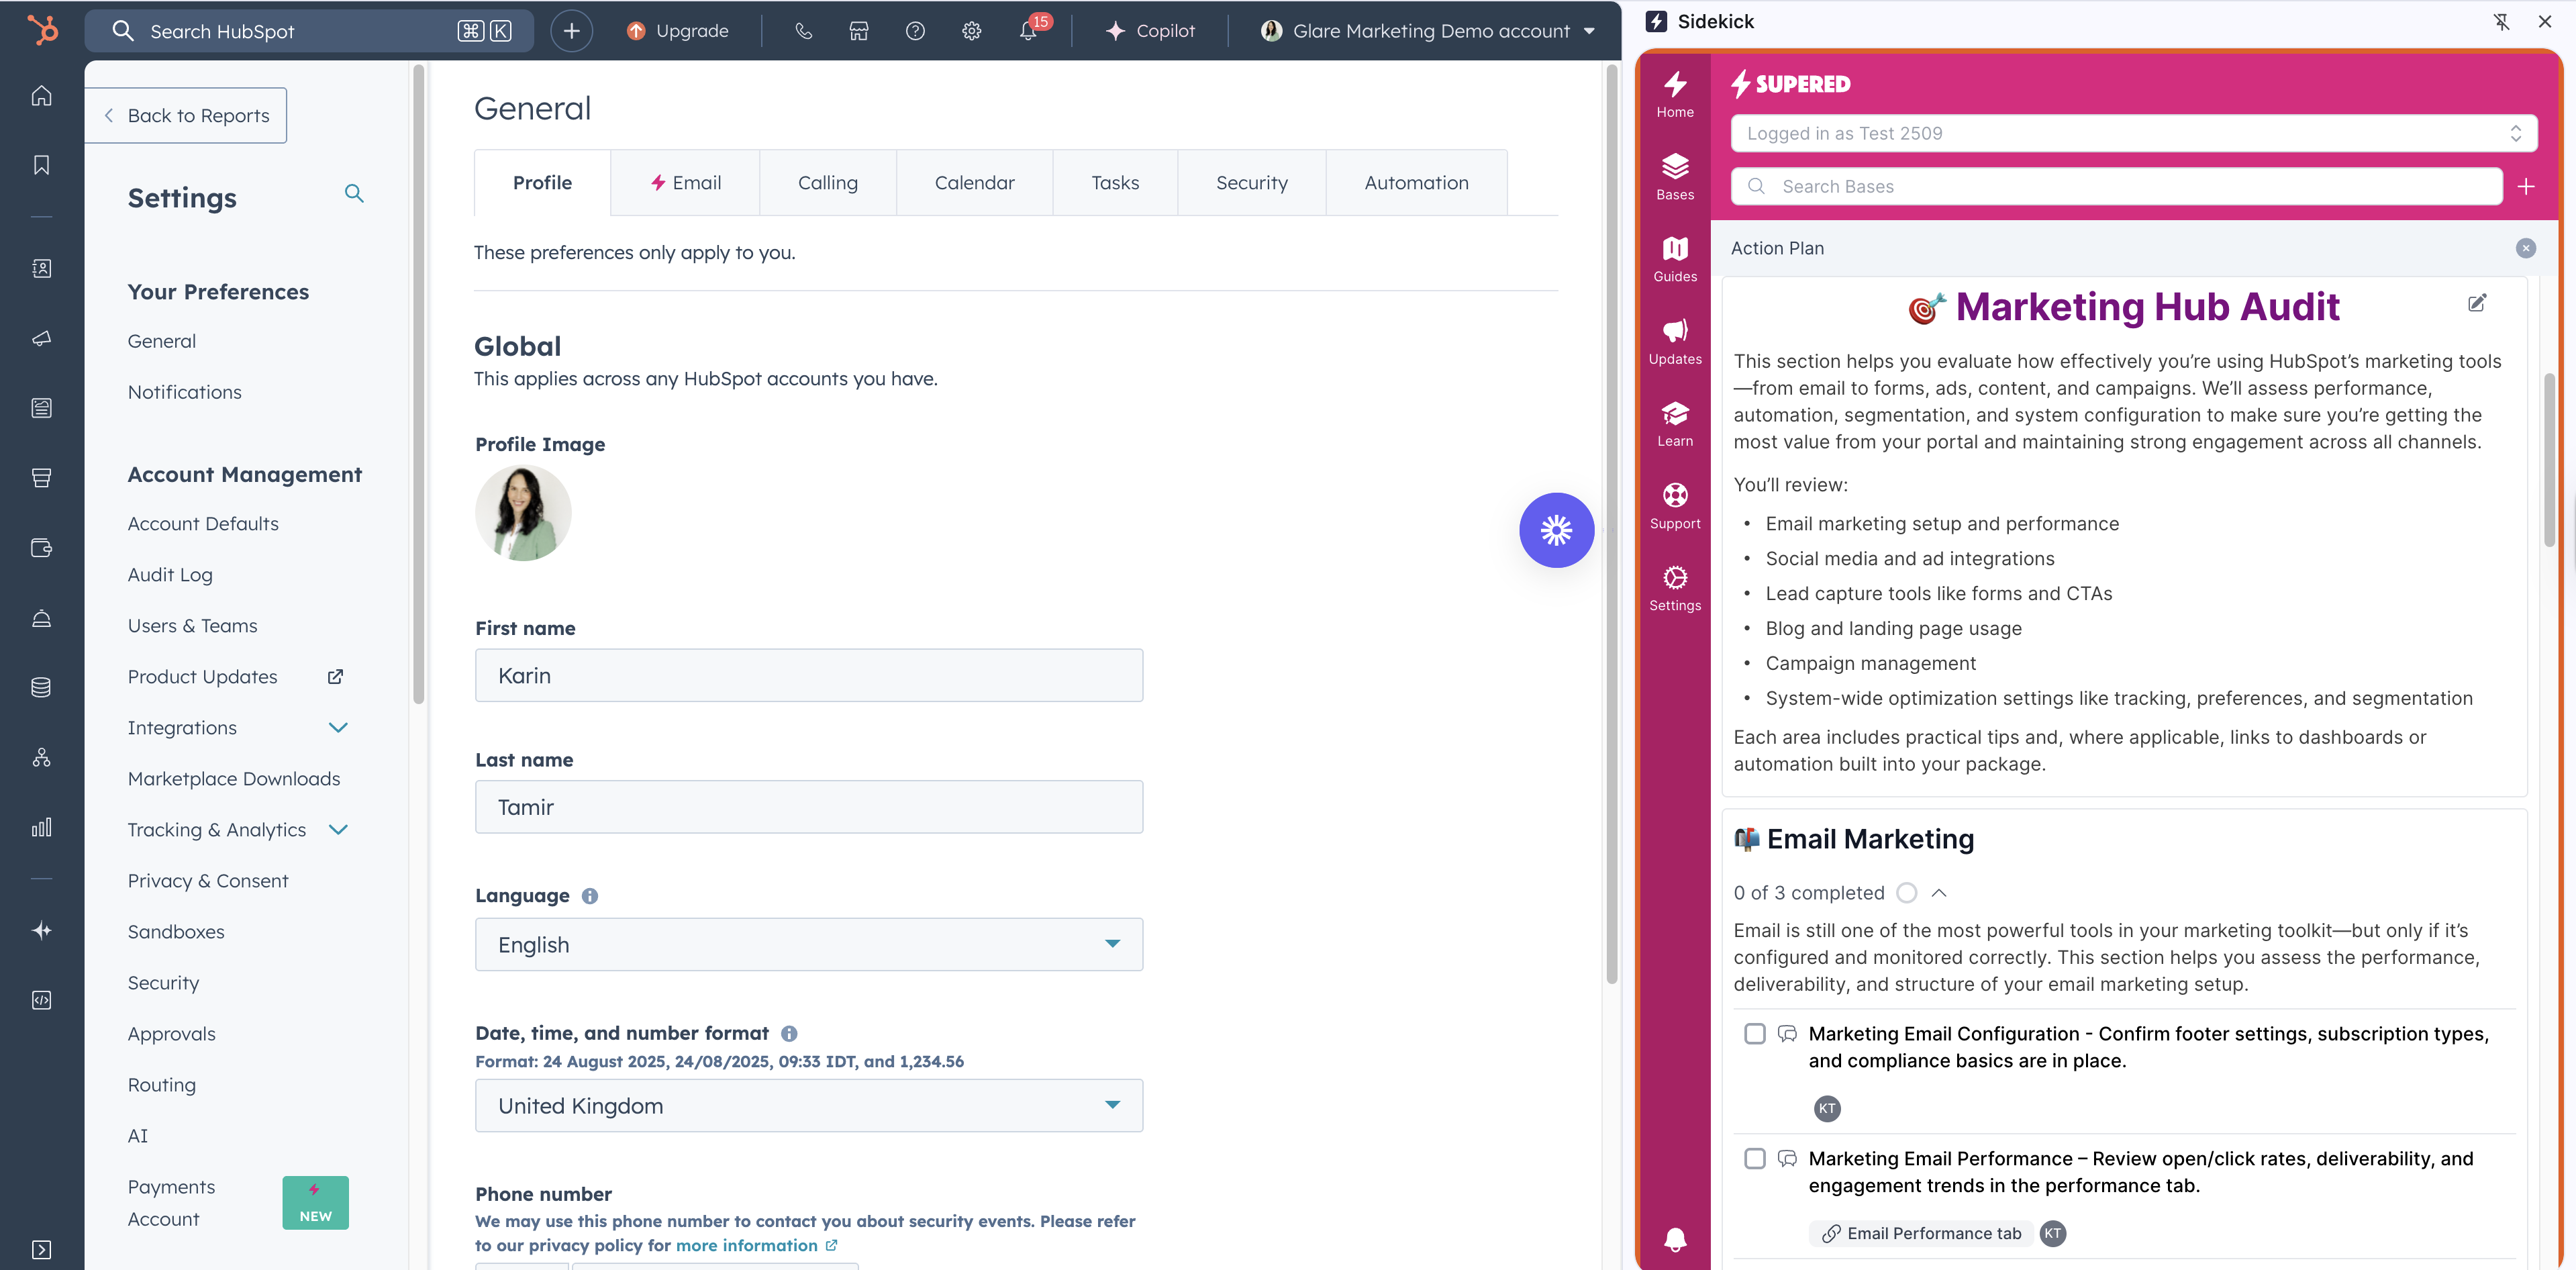Open the reporting bar chart icon
The image size is (2576, 1270).
[41, 827]
